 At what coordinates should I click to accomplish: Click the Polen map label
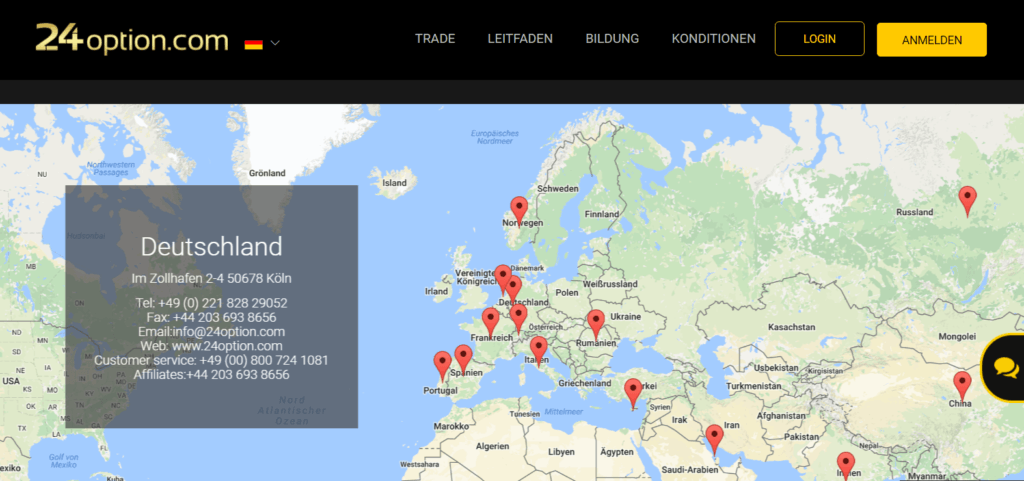566,292
